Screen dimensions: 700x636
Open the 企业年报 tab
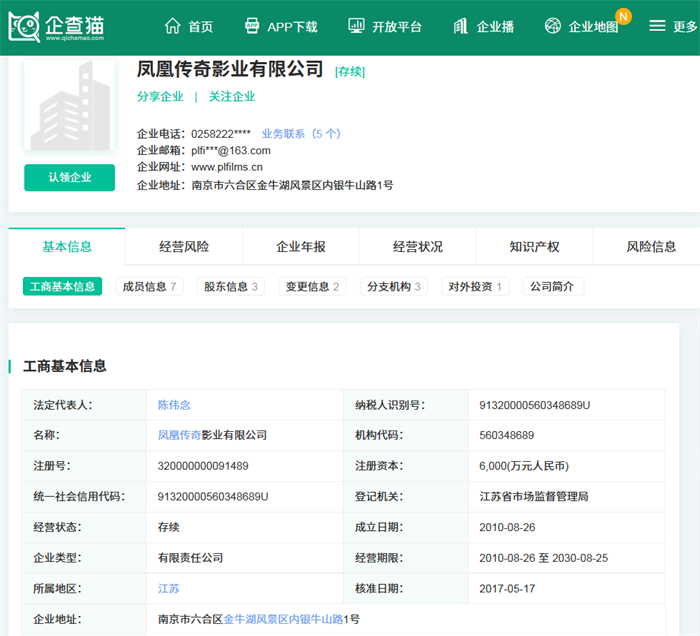pyautogui.click(x=301, y=247)
